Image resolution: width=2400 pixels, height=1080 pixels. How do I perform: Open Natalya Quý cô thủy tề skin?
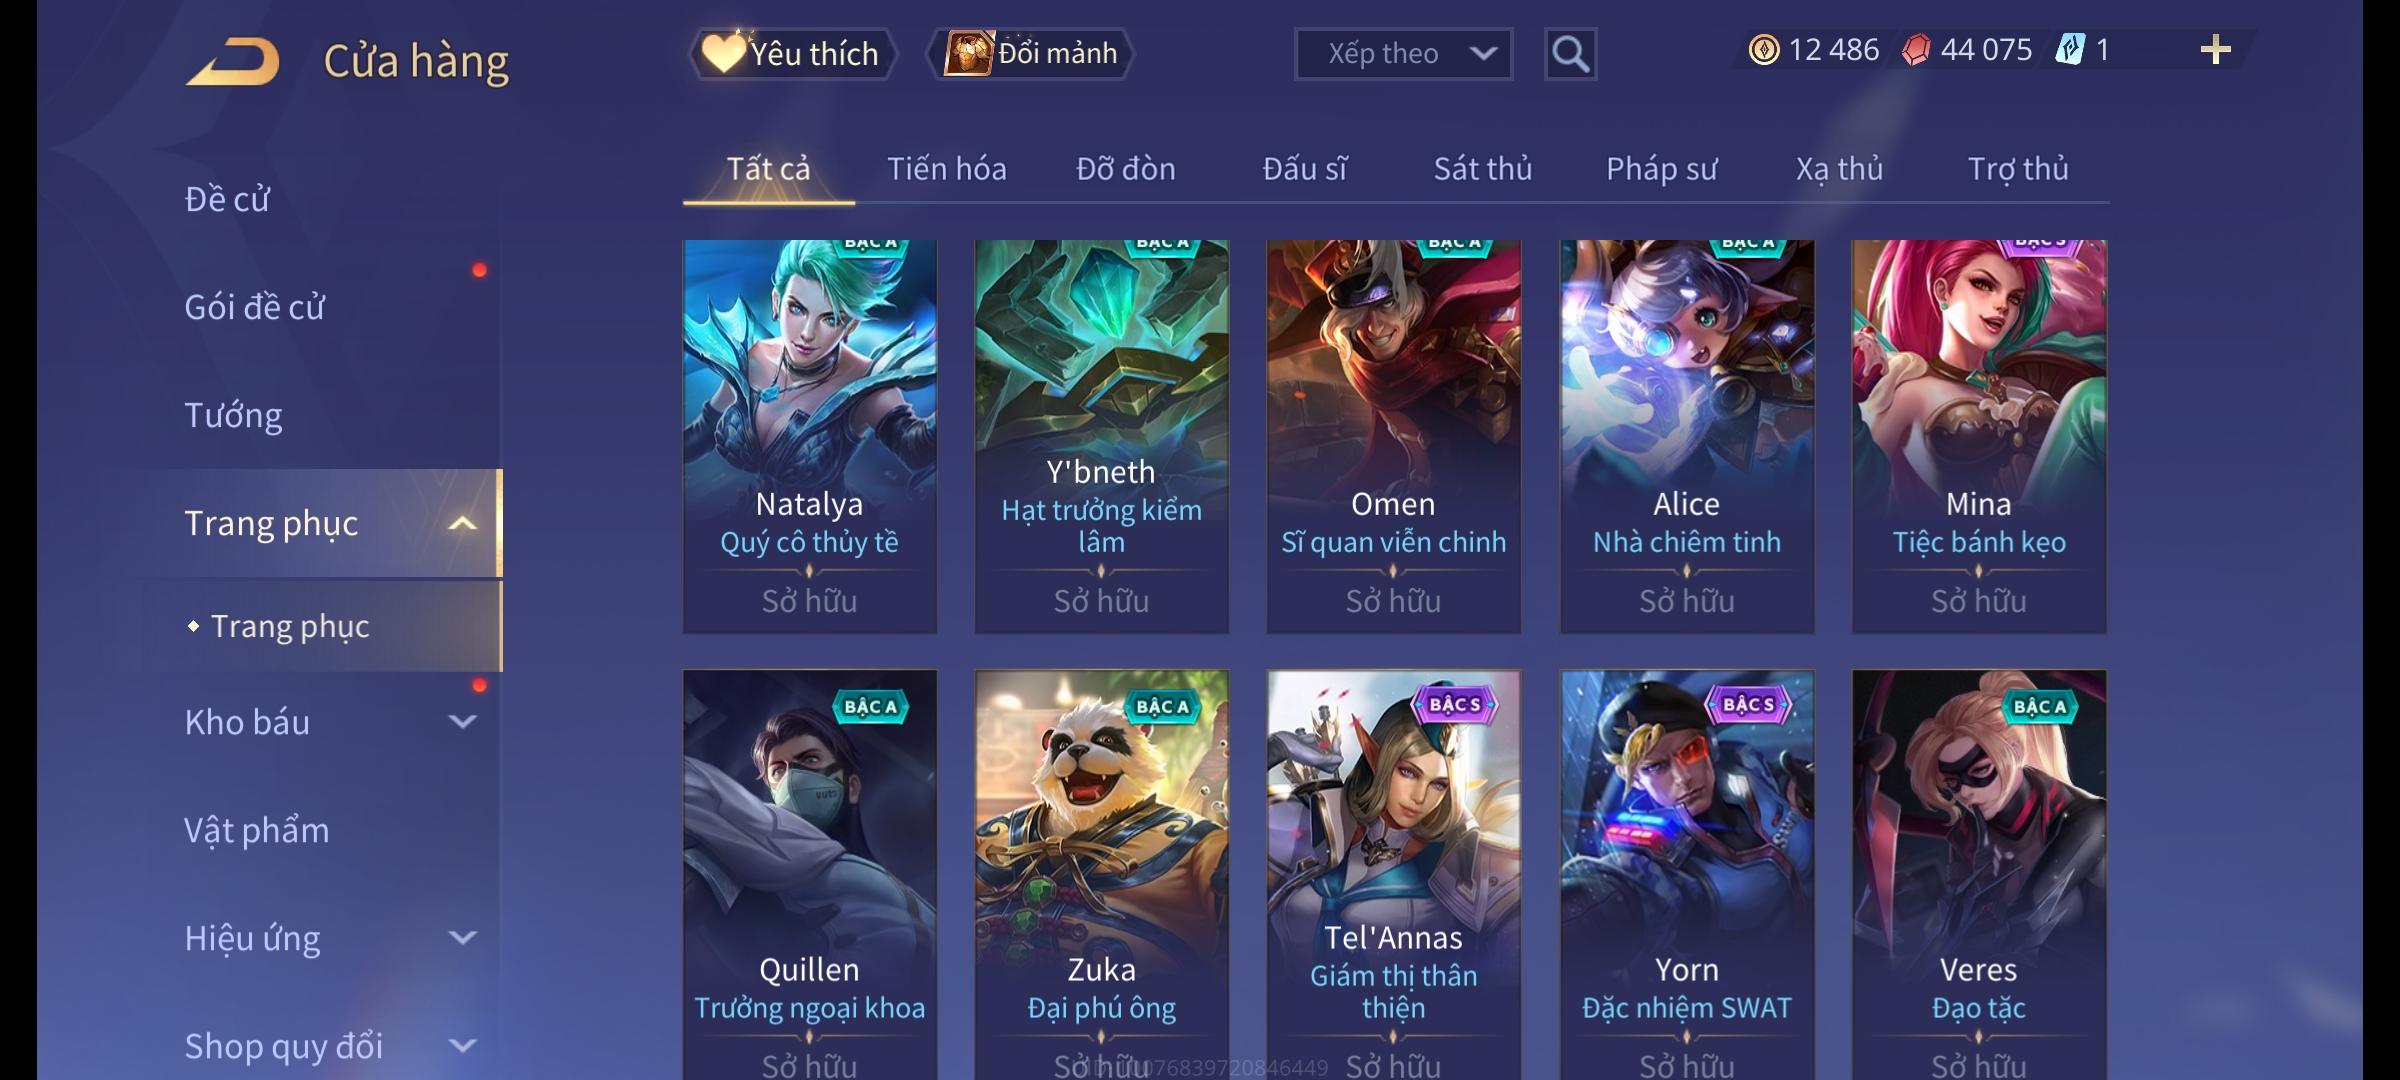click(x=809, y=436)
